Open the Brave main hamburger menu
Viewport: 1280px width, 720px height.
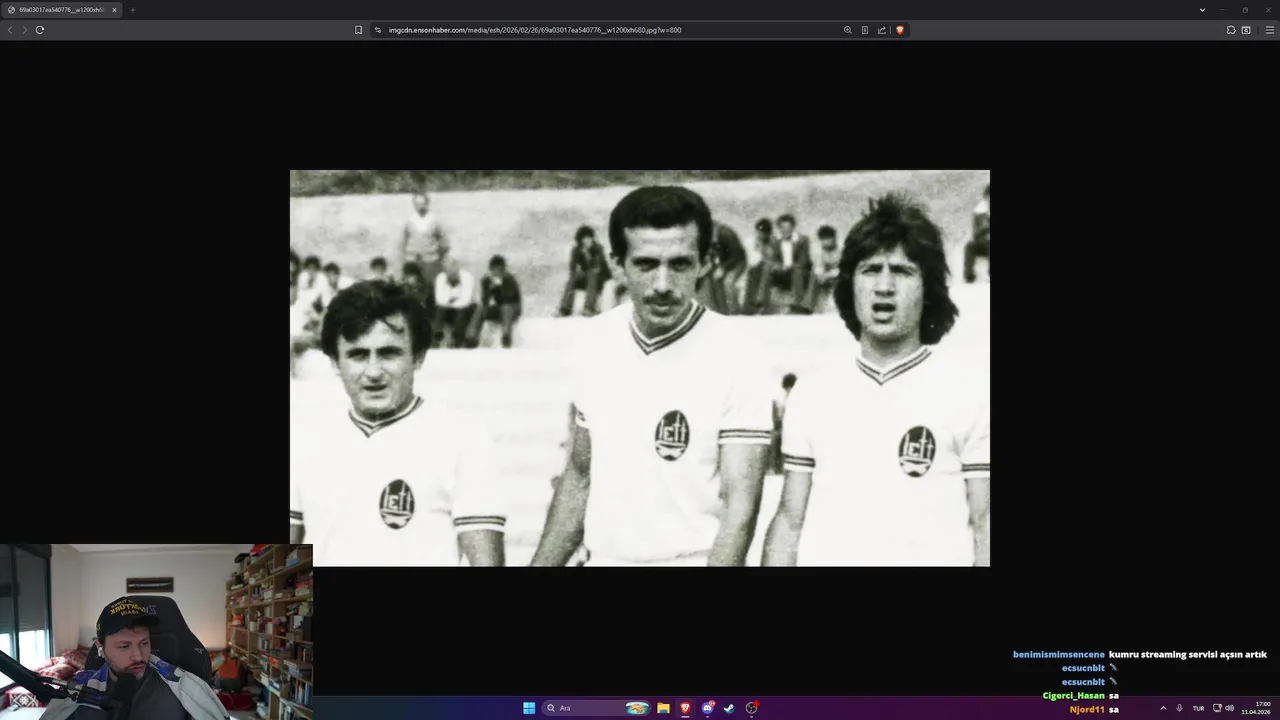(x=1270, y=30)
